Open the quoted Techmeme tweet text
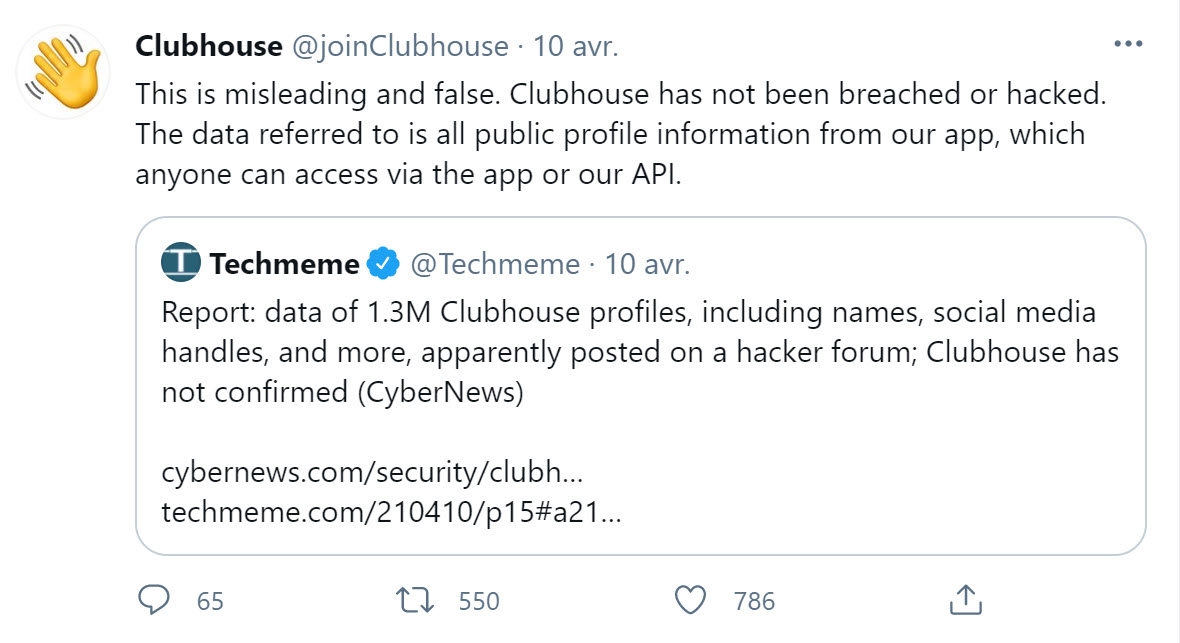Image resolution: width=1180 pixels, height=643 pixels. point(640,352)
